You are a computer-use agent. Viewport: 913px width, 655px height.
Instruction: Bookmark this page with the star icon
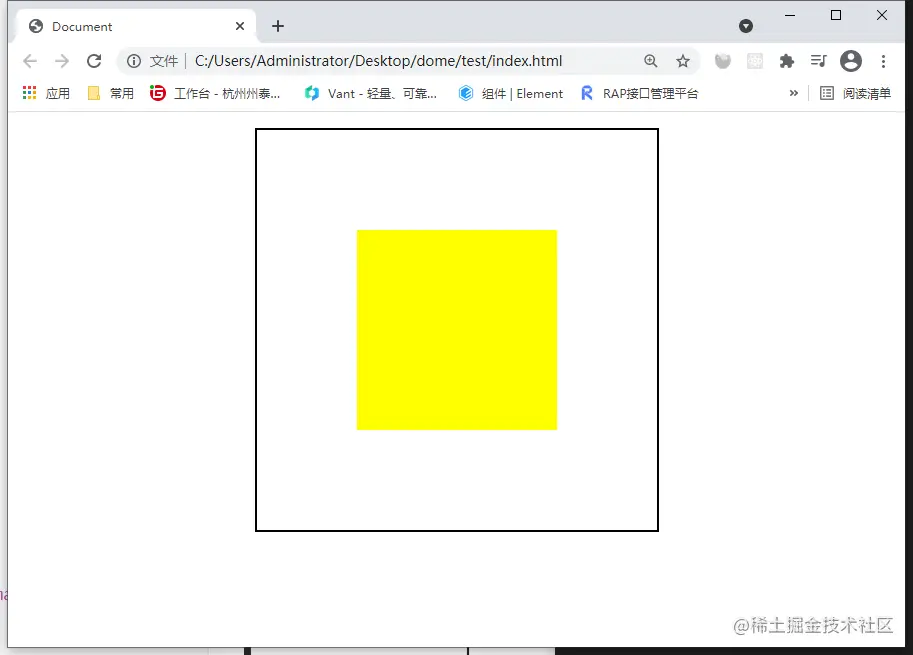(683, 61)
